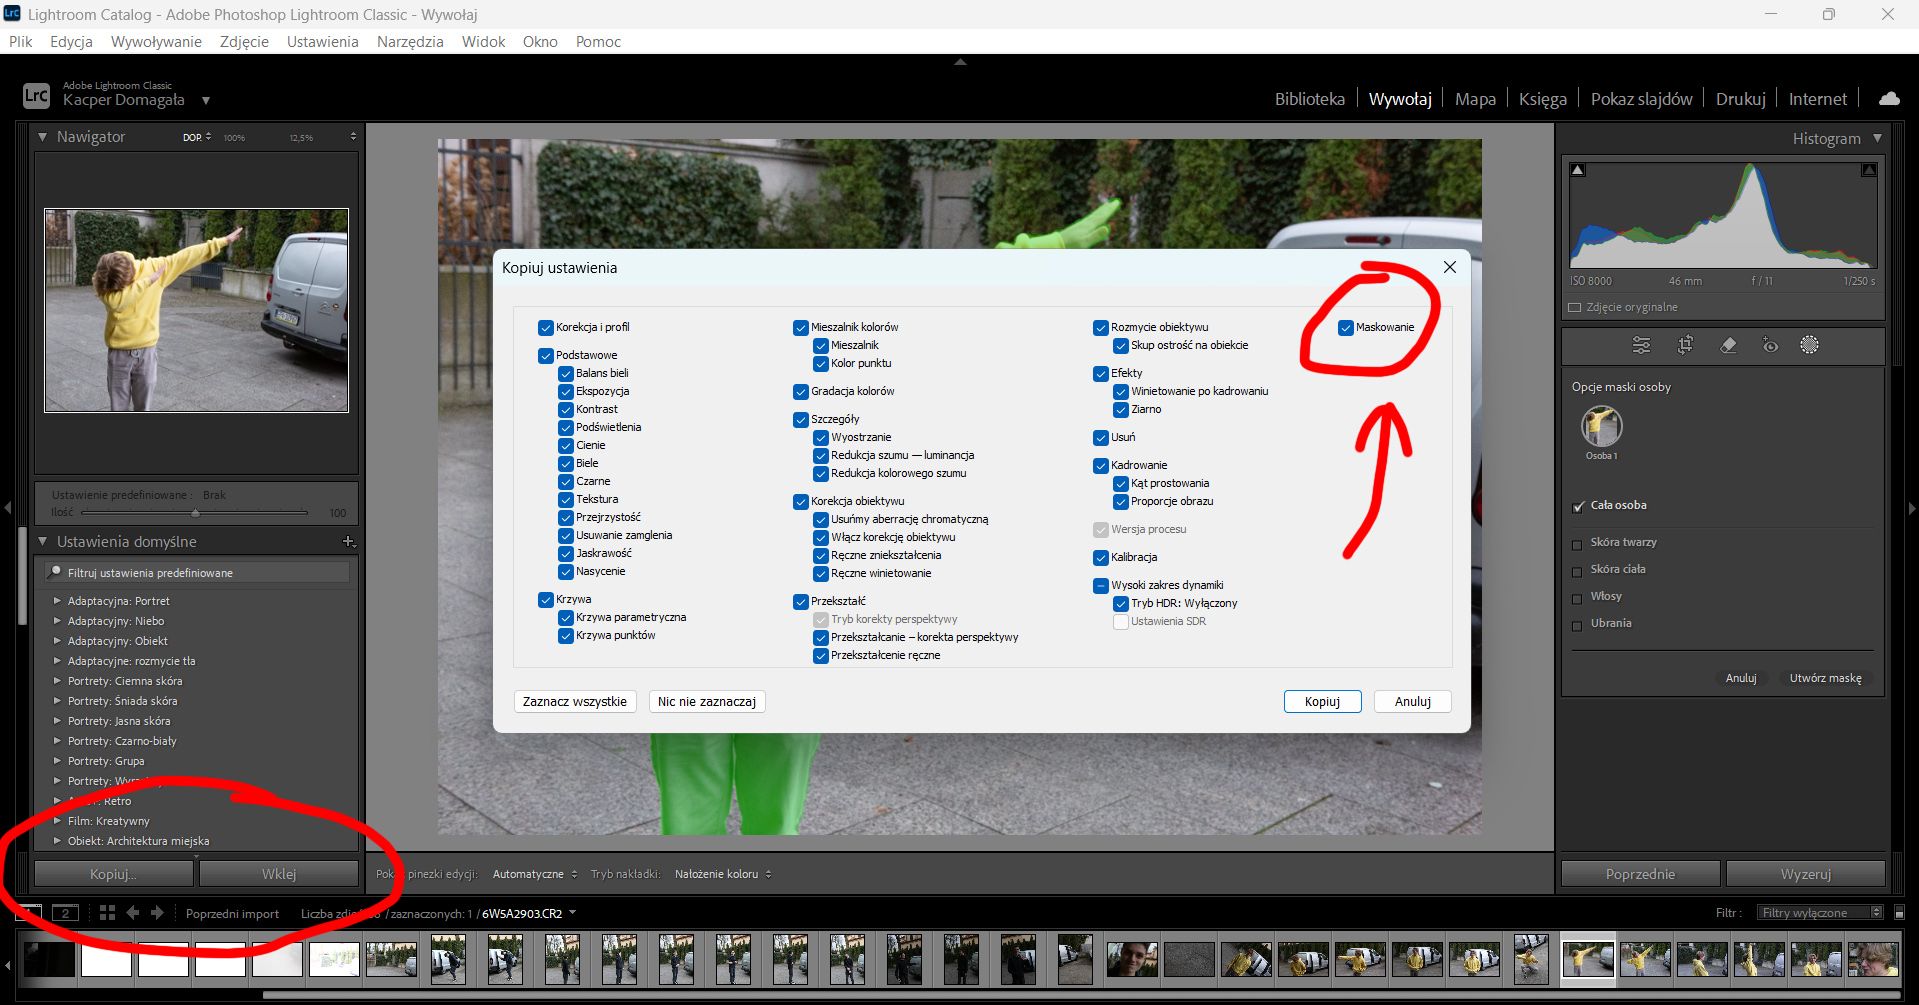Select the Red Eye correction icon
The width and height of the screenshot is (1919, 1005).
pos(1770,345)
